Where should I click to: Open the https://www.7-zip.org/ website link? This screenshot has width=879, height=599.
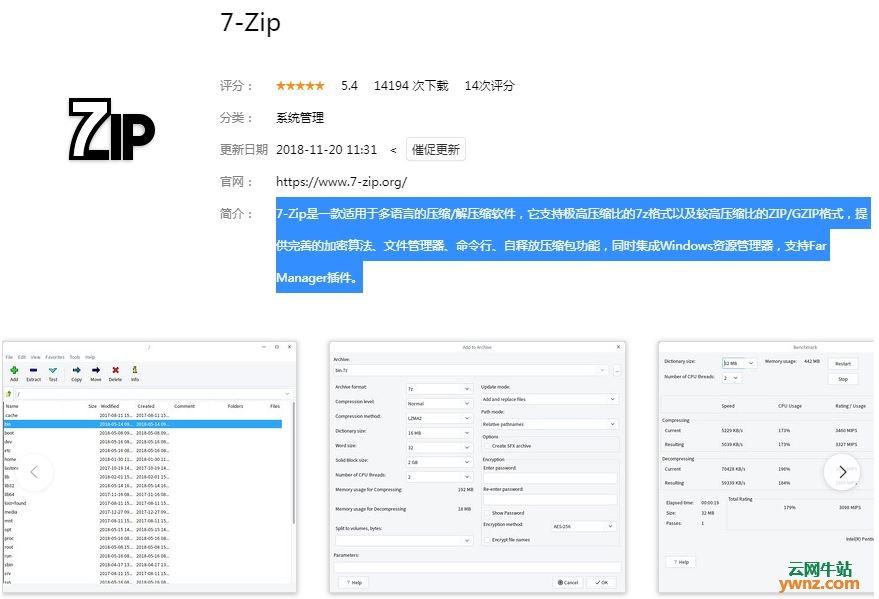click(341, 182)
